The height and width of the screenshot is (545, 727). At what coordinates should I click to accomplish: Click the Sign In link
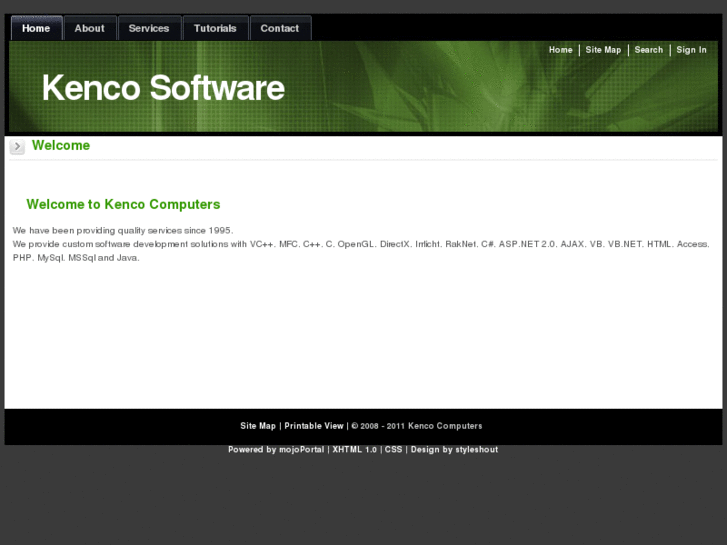[691, 50]
